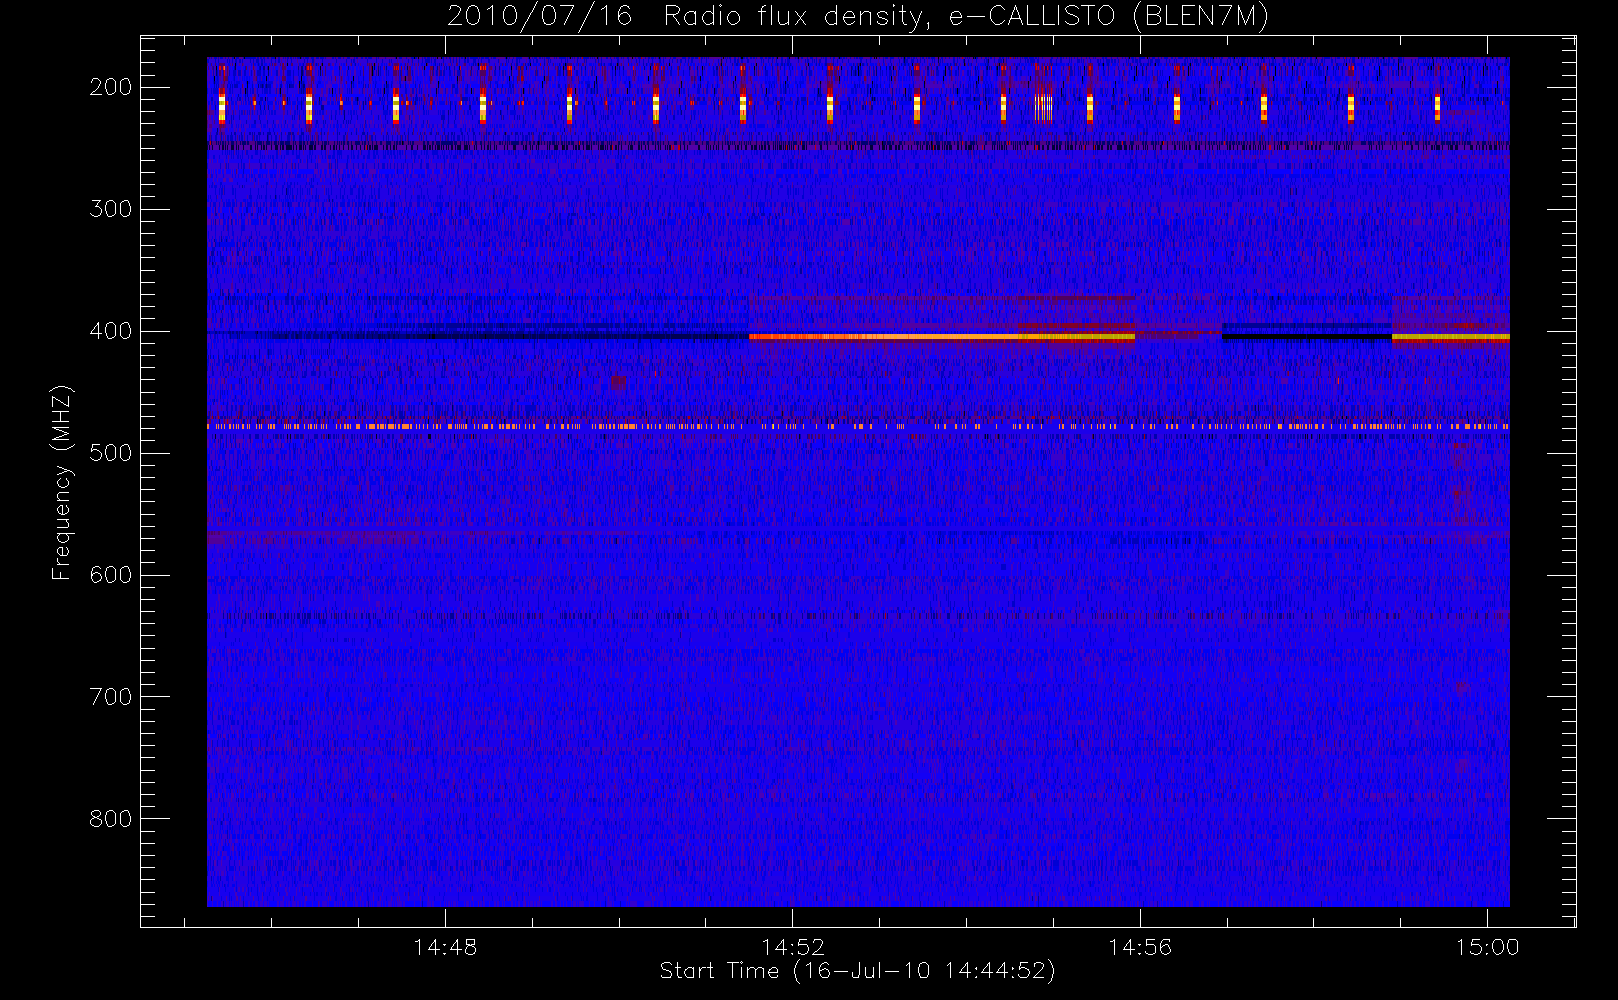Select the 400 frequency tick label

pos(111,331)
